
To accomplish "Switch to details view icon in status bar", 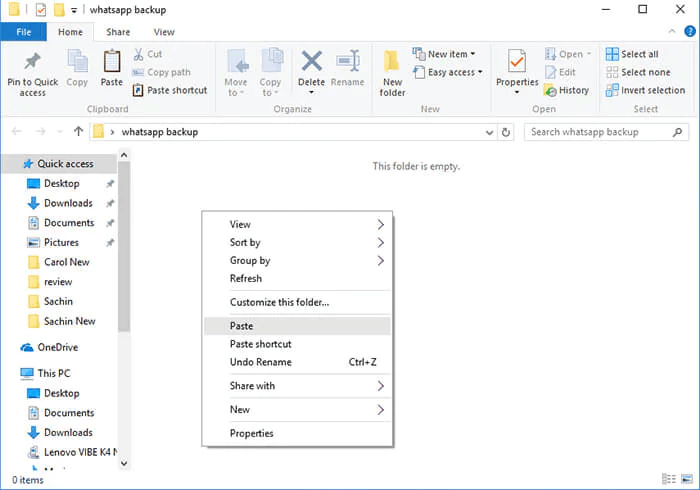I will (668, 479).
